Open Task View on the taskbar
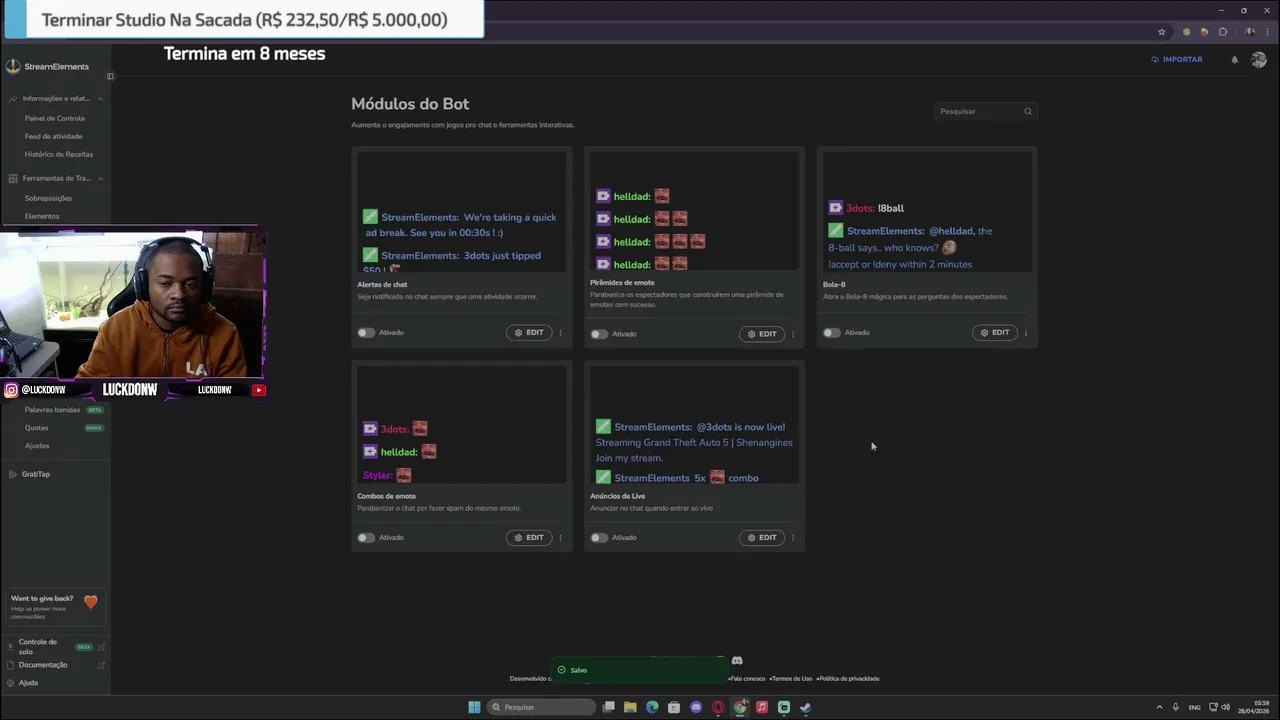 tap(608, 707)
